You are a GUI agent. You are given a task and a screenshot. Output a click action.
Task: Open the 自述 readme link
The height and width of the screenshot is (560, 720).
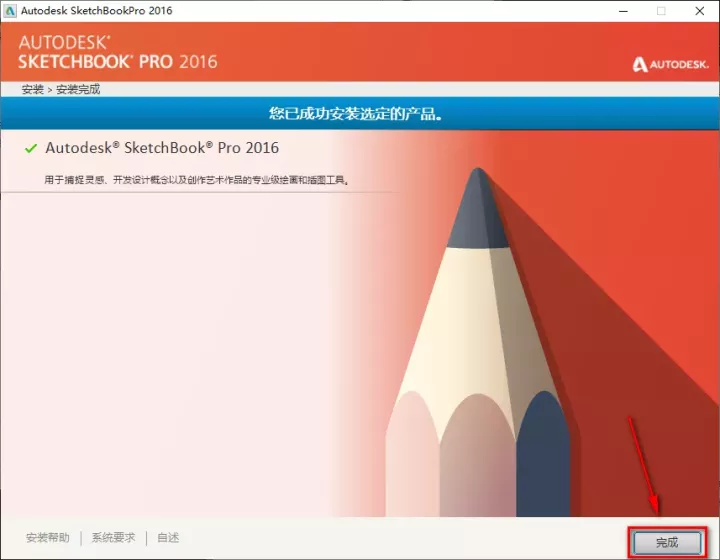tap(168, 538)
